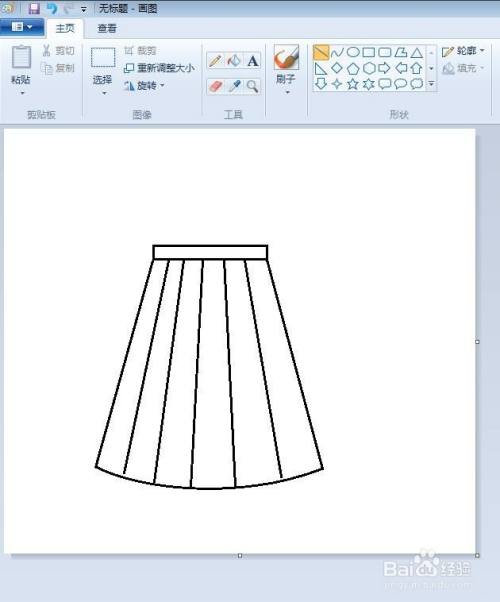The image size is (500, 602).
Task: Click the 粘贴 paste button
Action: tap(21, 64)
